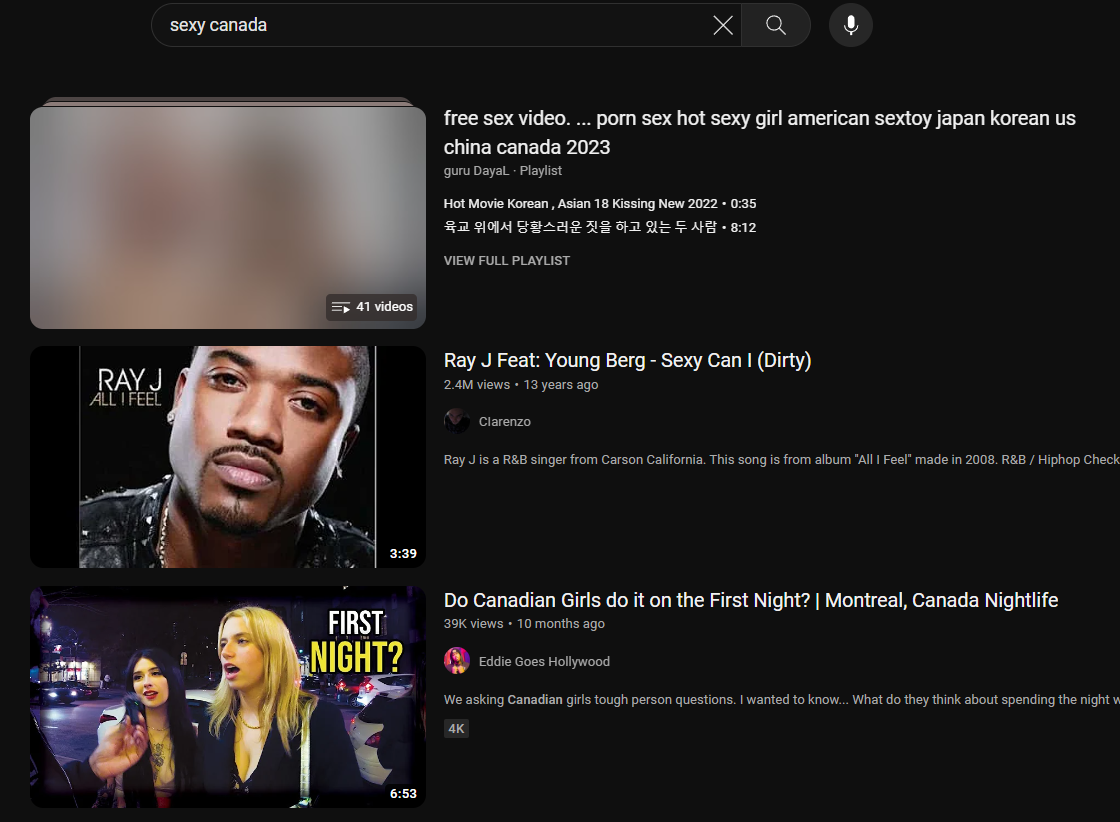
Task: Play 'Hot Movie Korean, Asian 18 Kissing New 2022'
Action: pyautogui.click(x=600, y=204)
